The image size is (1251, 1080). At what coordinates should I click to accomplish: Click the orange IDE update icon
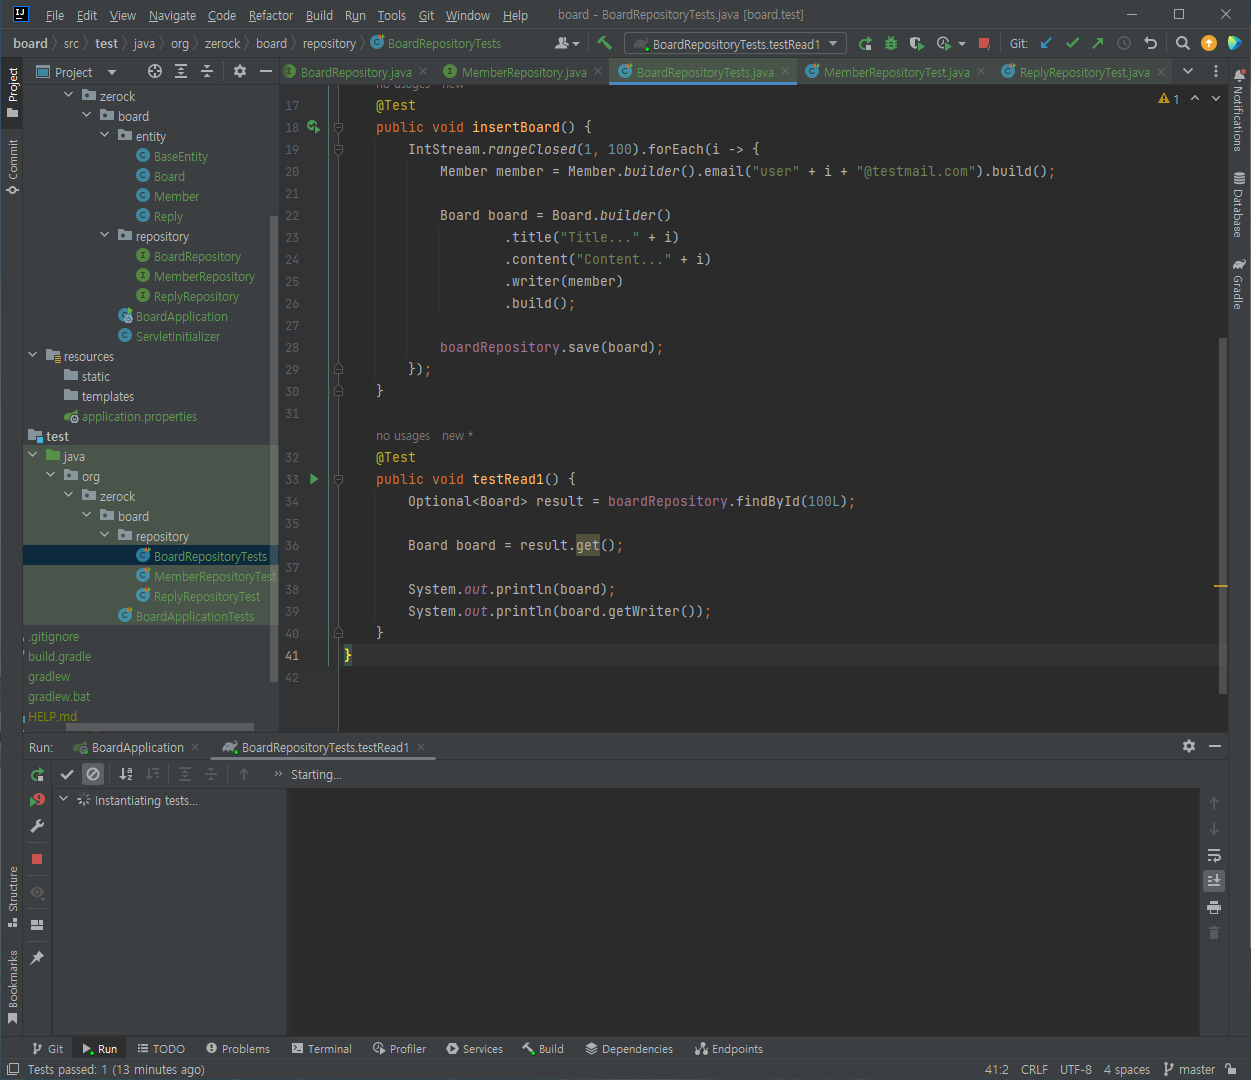coord(1209,43)
